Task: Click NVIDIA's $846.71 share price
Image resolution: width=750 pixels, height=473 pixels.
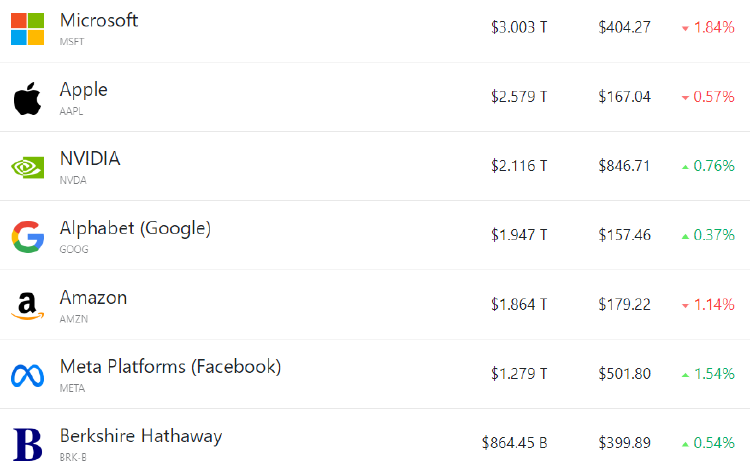Action: 624,166
